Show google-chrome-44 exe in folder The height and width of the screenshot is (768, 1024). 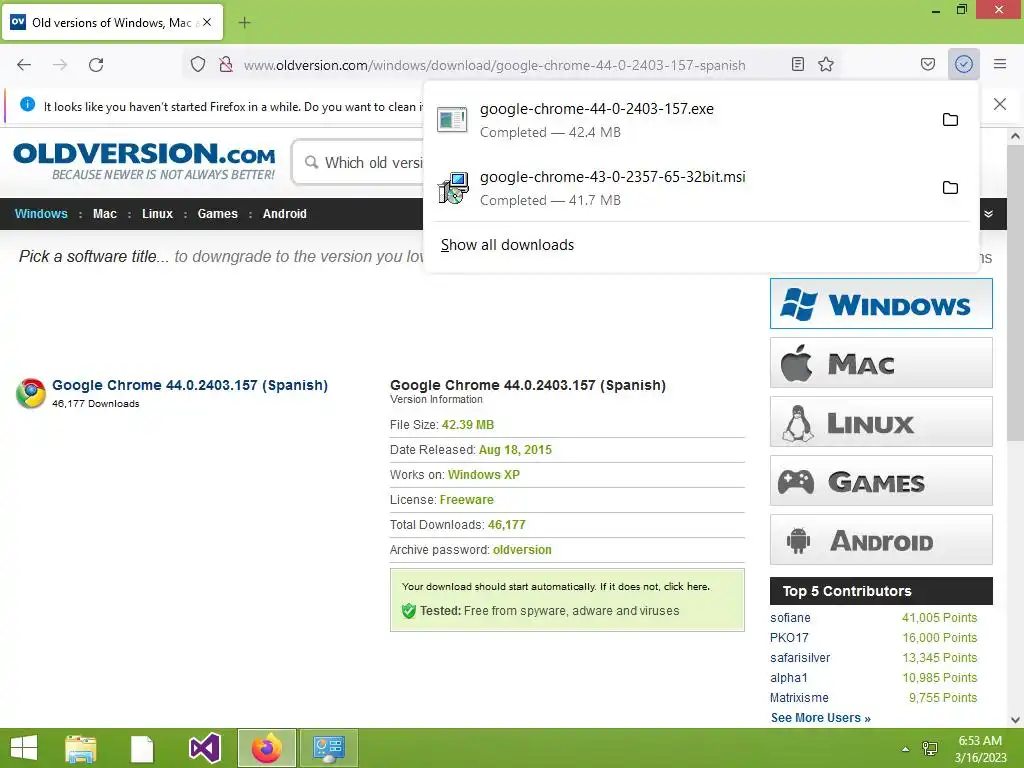tap(950, 120)
